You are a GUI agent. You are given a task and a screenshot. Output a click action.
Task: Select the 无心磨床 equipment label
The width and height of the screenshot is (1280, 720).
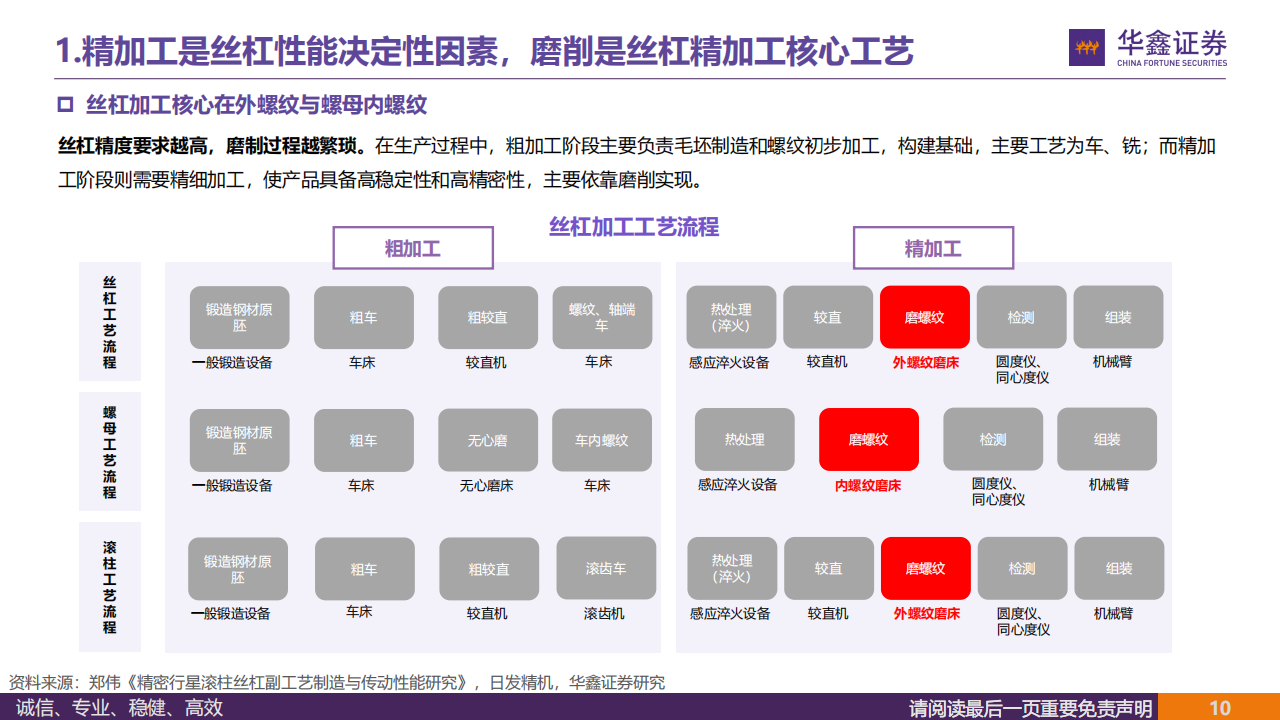pos(487,486)
